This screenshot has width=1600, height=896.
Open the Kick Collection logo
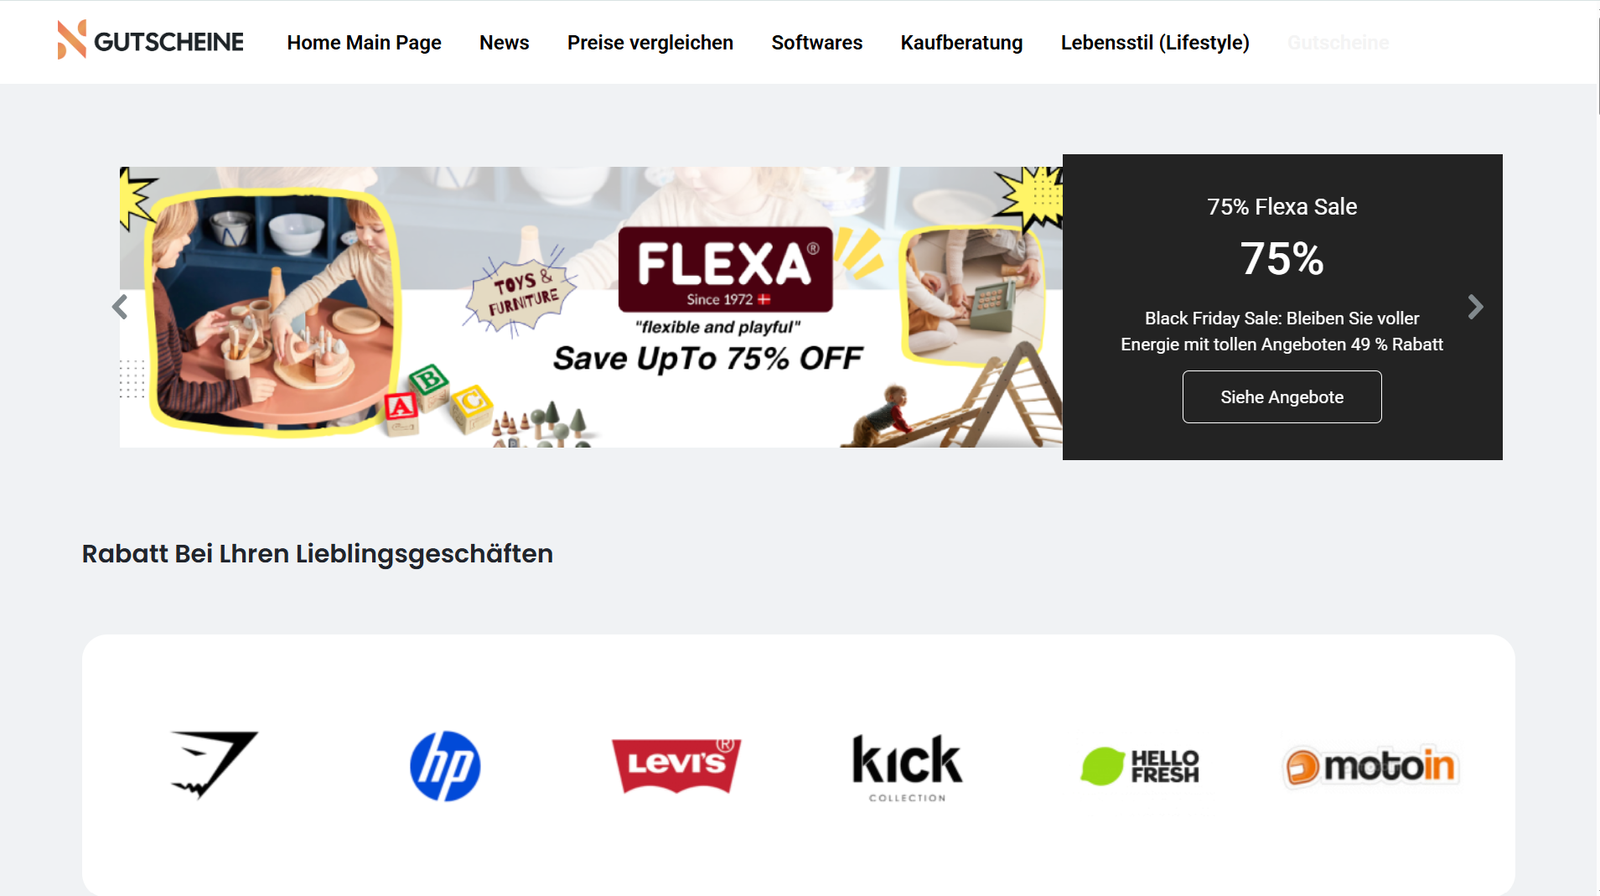(907, 768)
